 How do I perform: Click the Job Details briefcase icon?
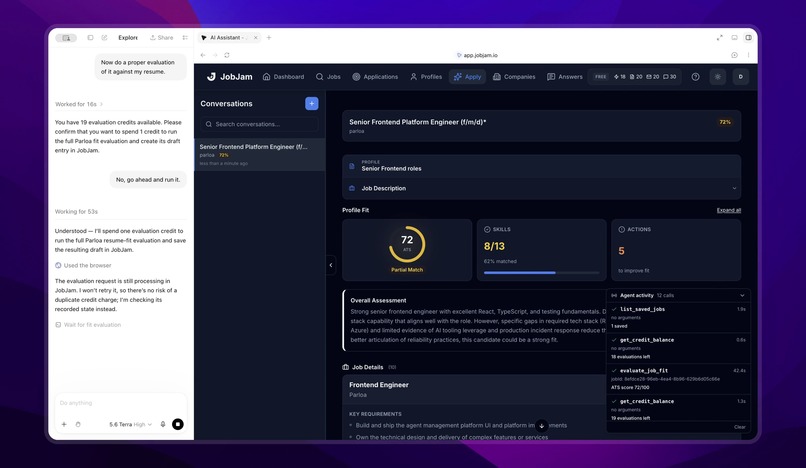[x=345, y=367]
